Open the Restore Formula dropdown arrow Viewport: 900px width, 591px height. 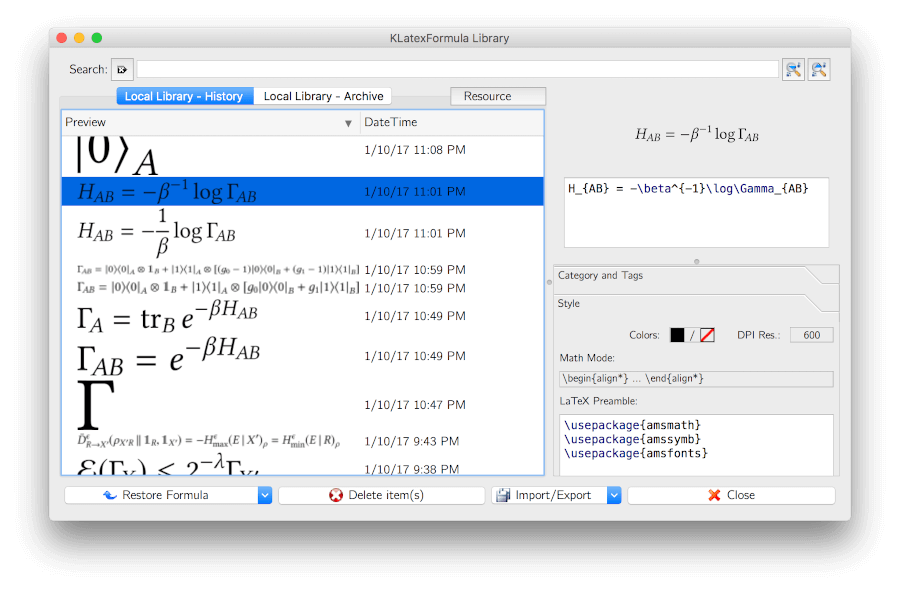click(265, 495)
